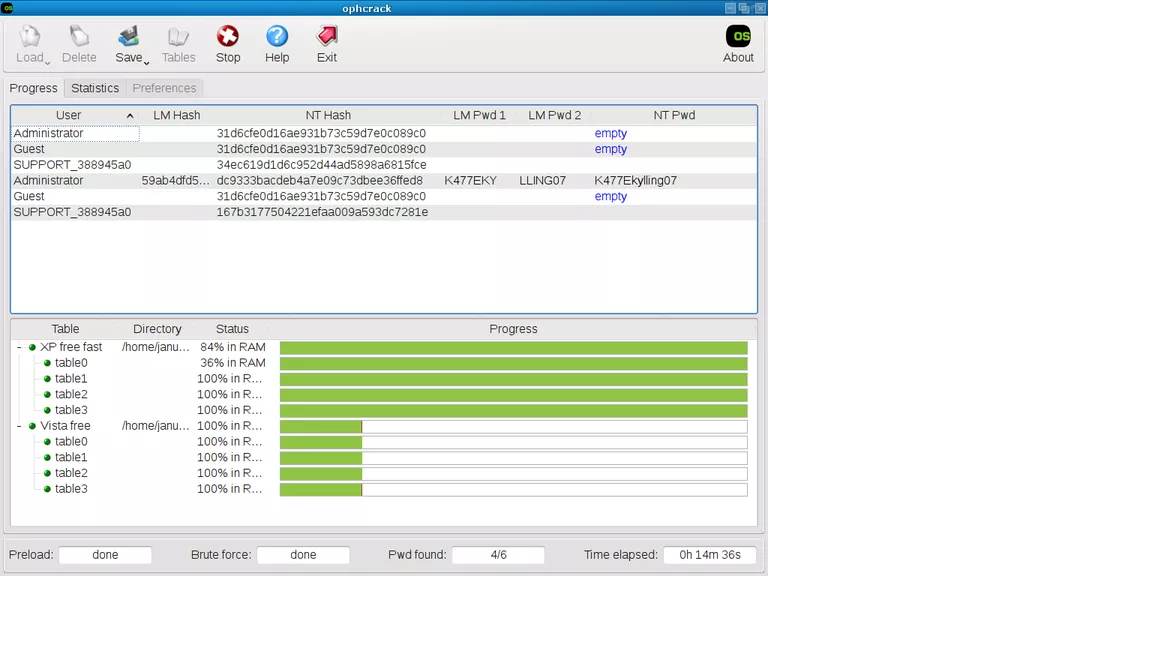Click the NT Pwd column header
The image size is (1152, 648).
[x=674, y=115]
